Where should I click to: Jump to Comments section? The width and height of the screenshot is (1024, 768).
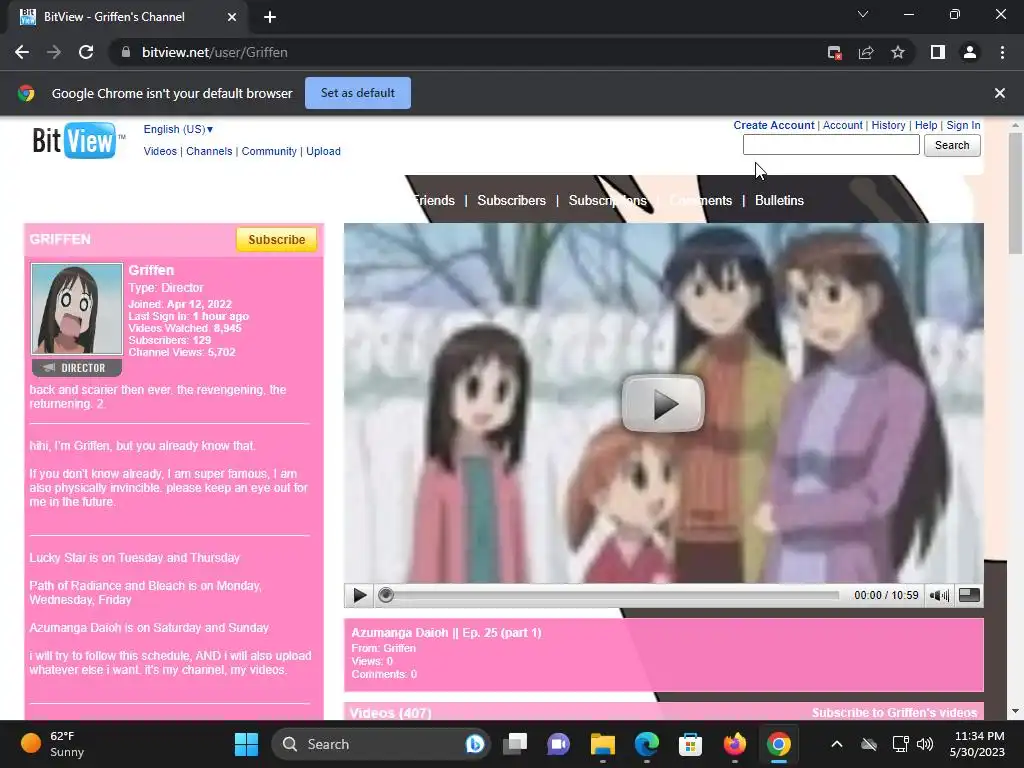tap(701, 200)
